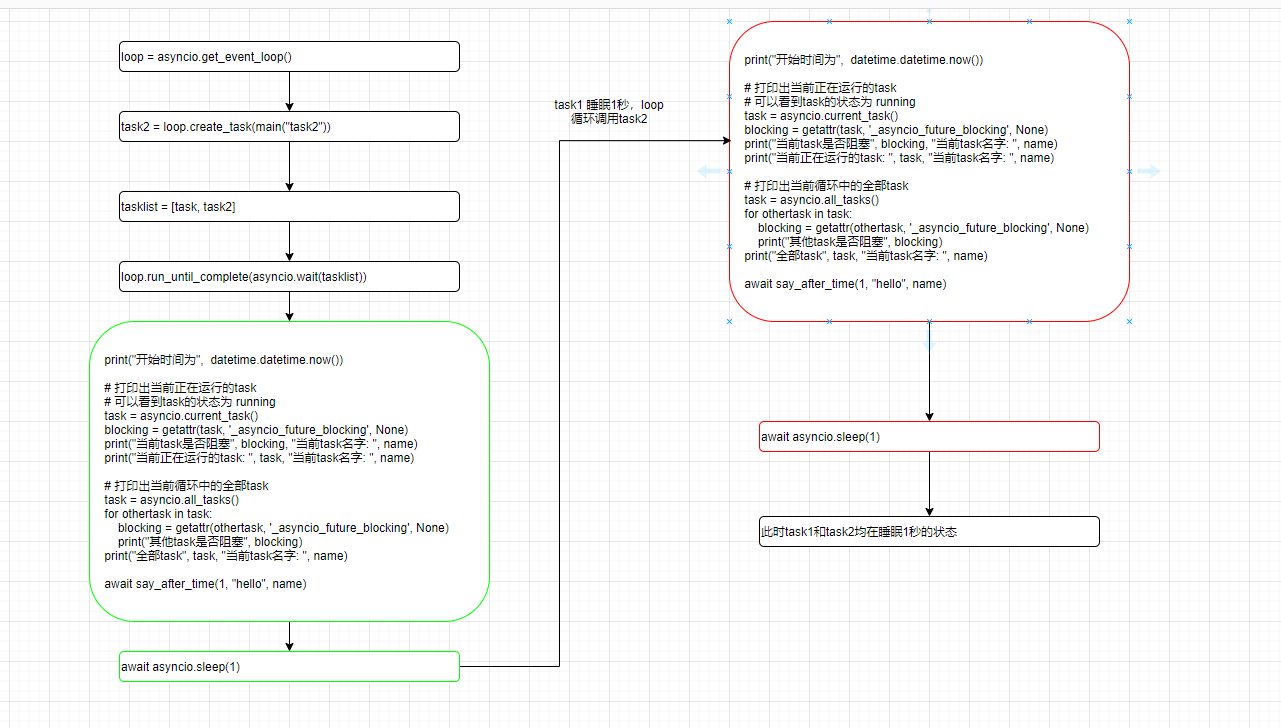Image resolution: width=1281 pixels, height=728 pixels.
Task: Select the tasklist = [task, task2] box
Action: (x=289, y=206)
